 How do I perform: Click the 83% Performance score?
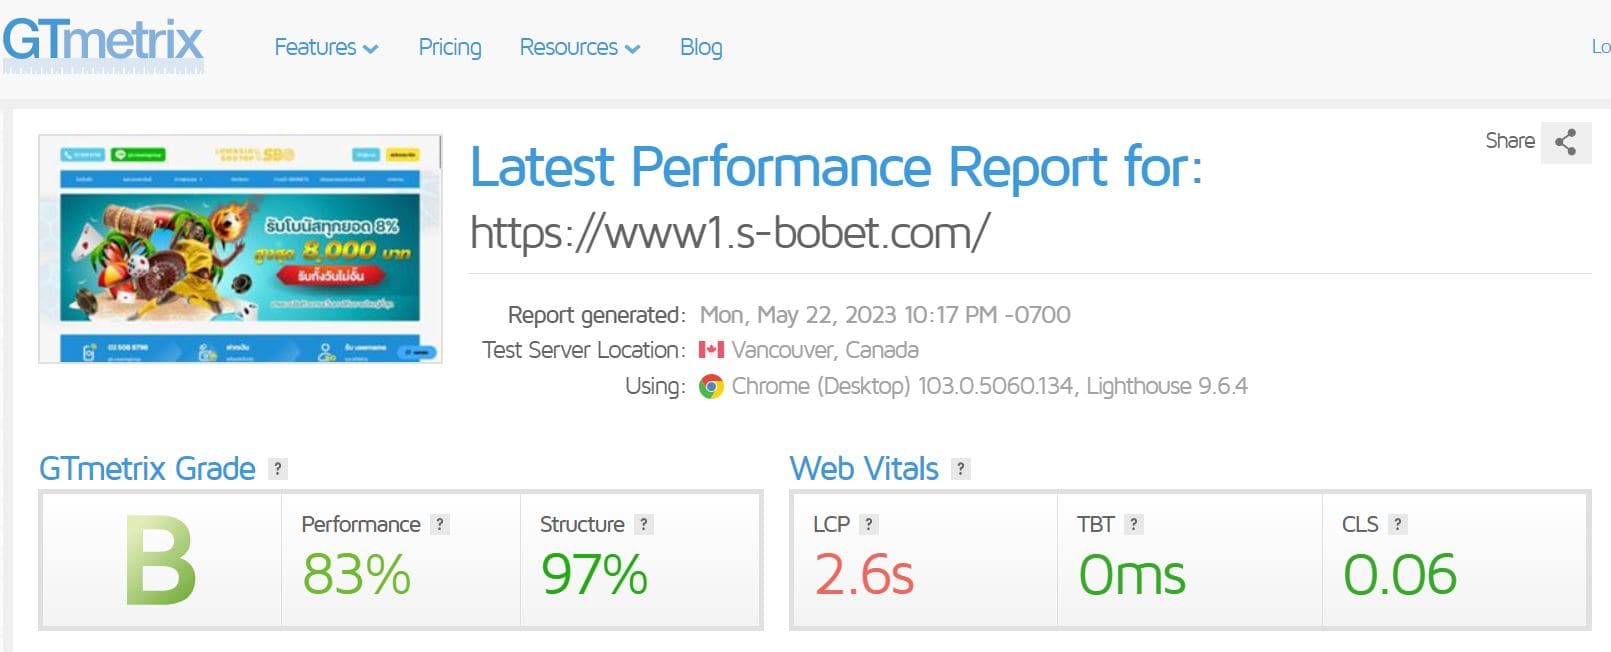tap(356, 575)
